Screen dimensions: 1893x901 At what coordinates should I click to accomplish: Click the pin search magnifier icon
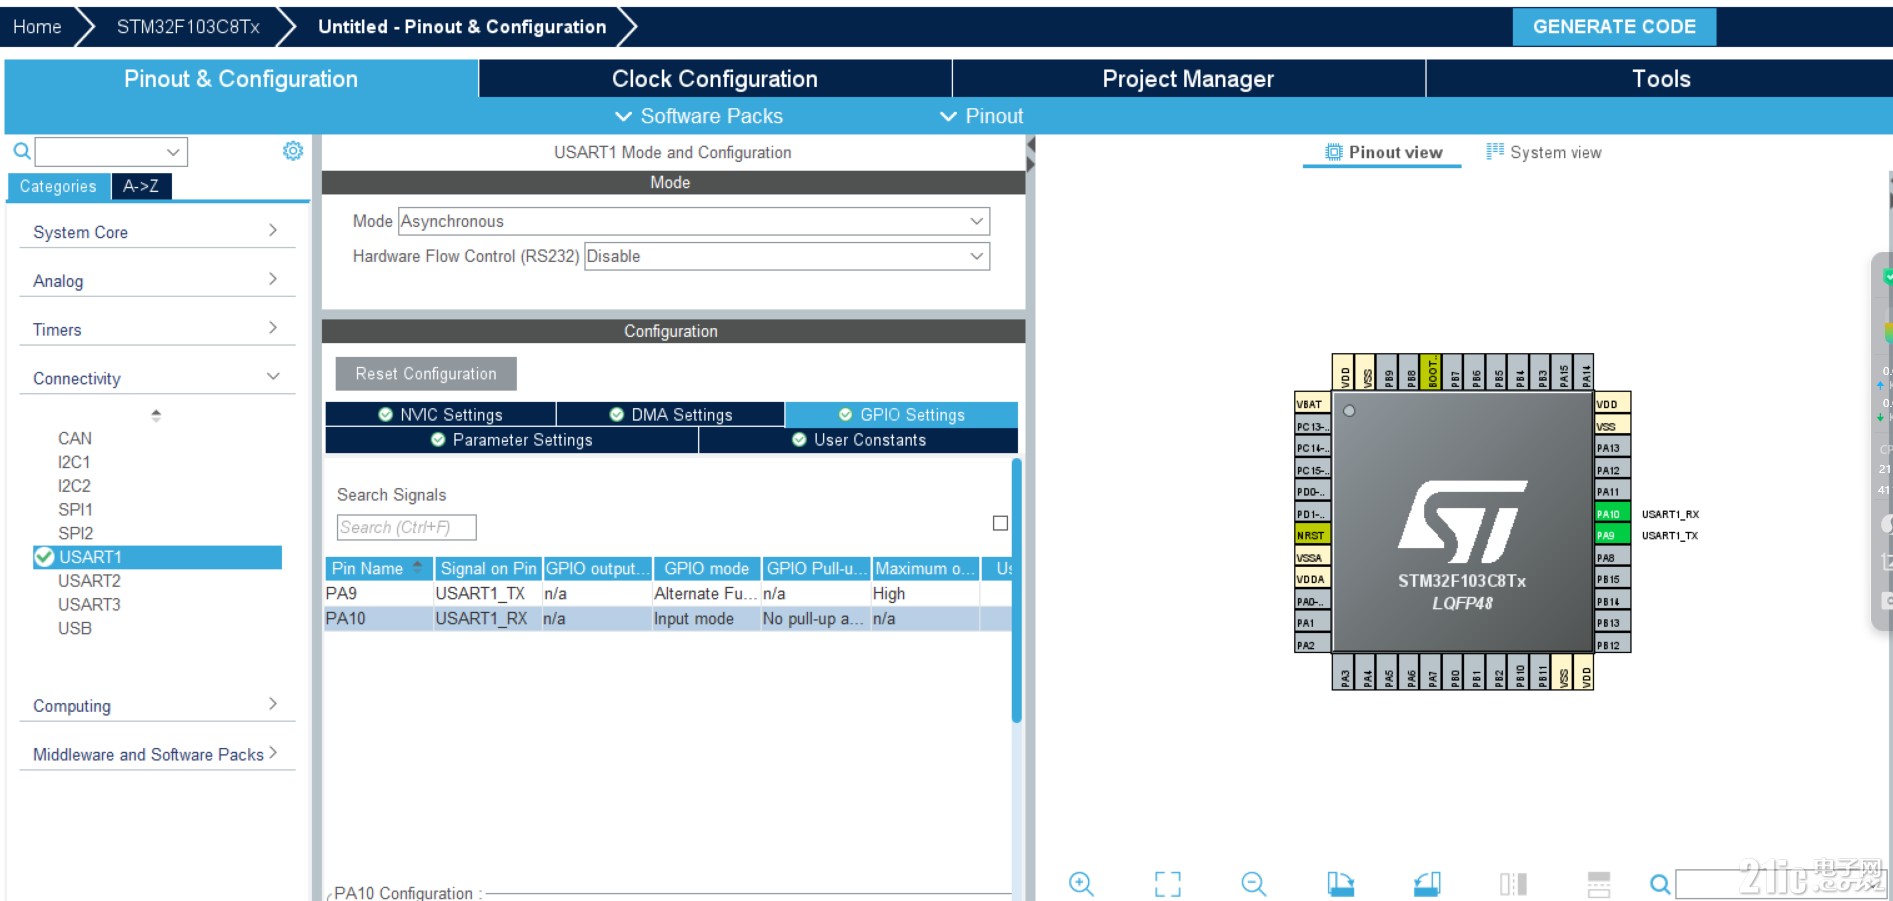tap(1659, 883)
